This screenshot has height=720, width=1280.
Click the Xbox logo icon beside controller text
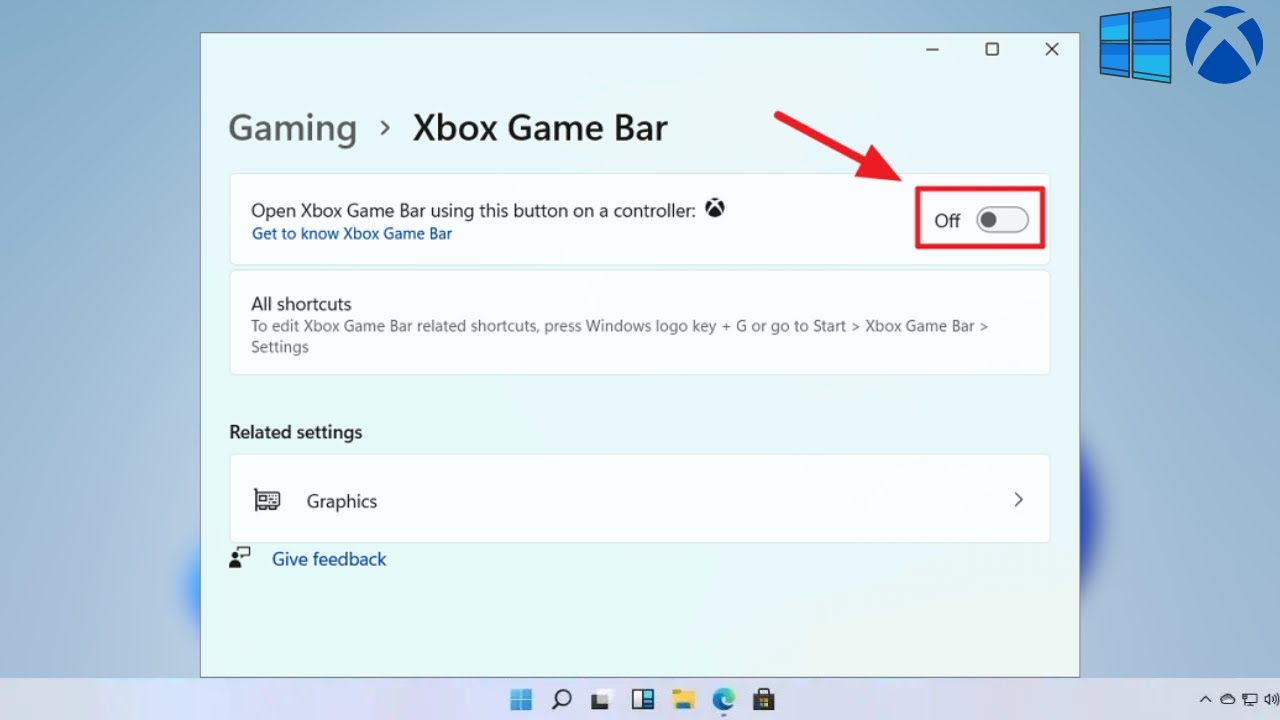(714, 208)
